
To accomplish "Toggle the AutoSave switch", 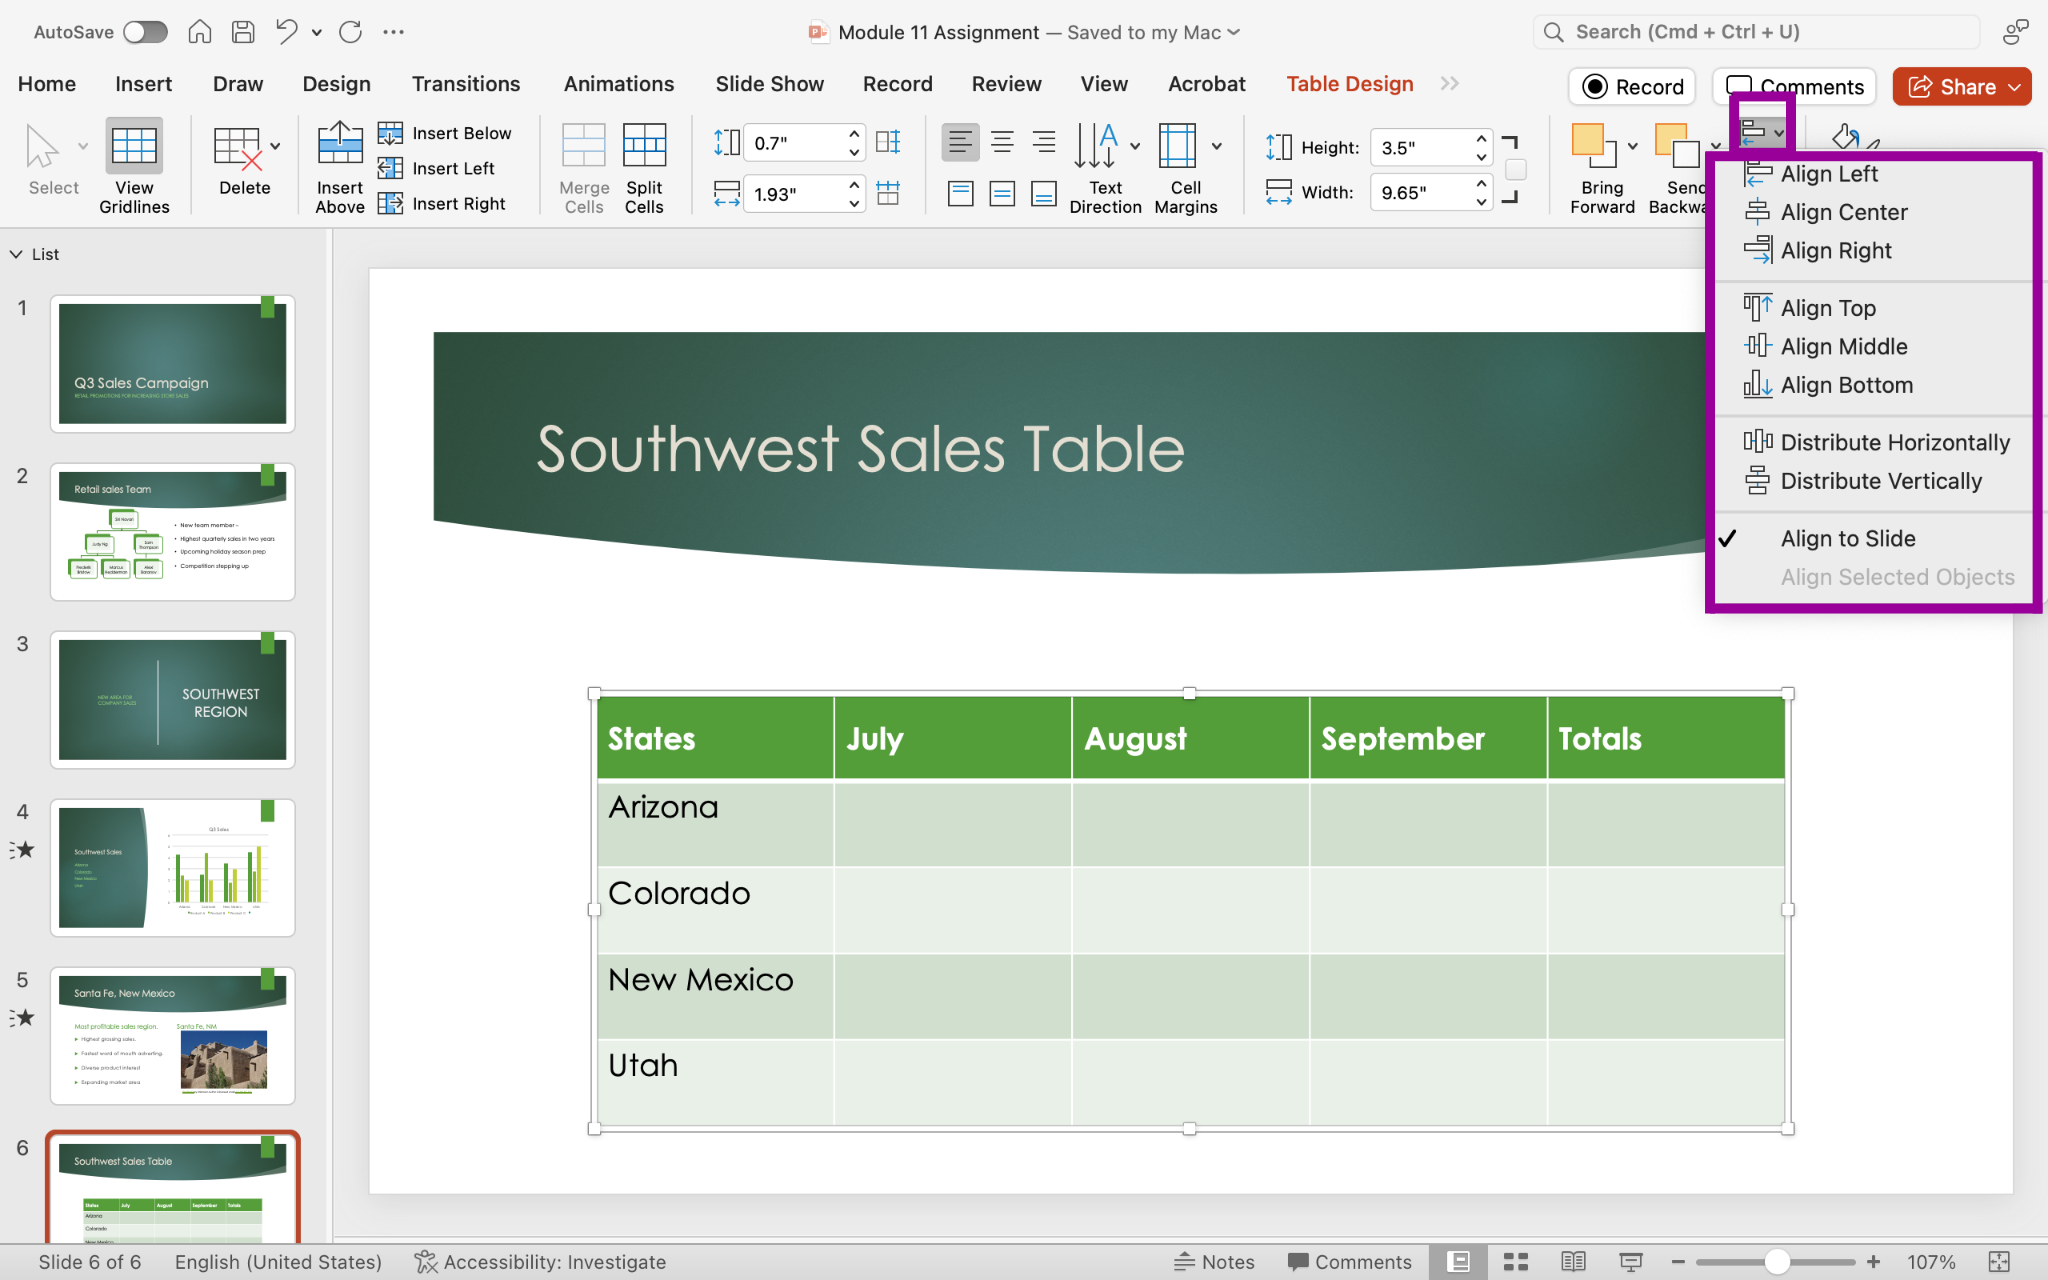I will (145, 32).
